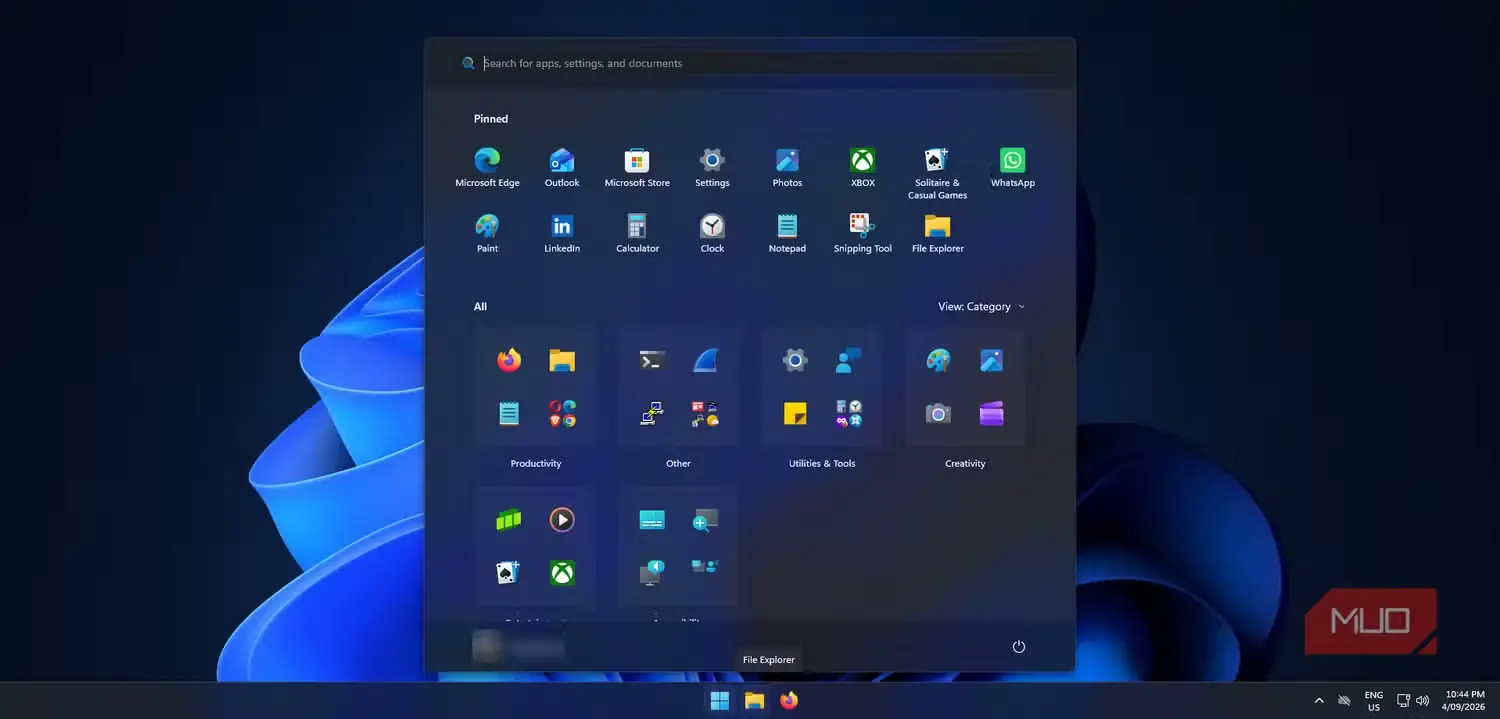Image resolution: width=1500 pixels, height=719 pixels.
Task: Launch Sticky Notes in Utilities & Tools
Action: coord(795,413)
